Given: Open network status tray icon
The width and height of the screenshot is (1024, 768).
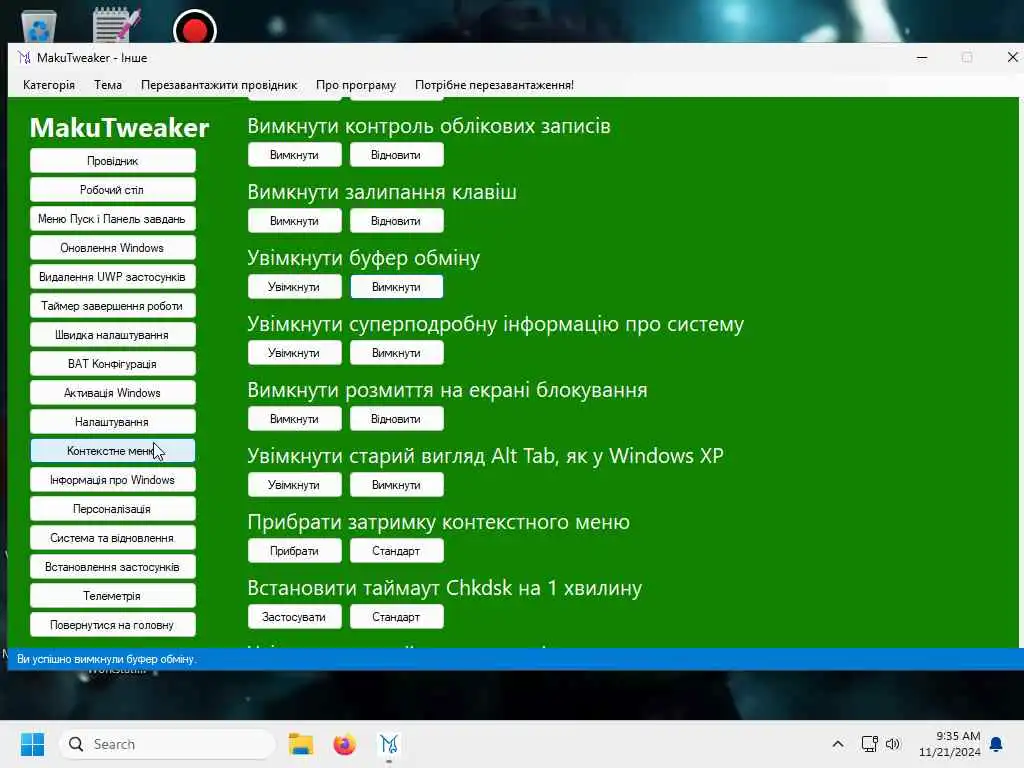Looking at the screenshot, I should (869, 744).
